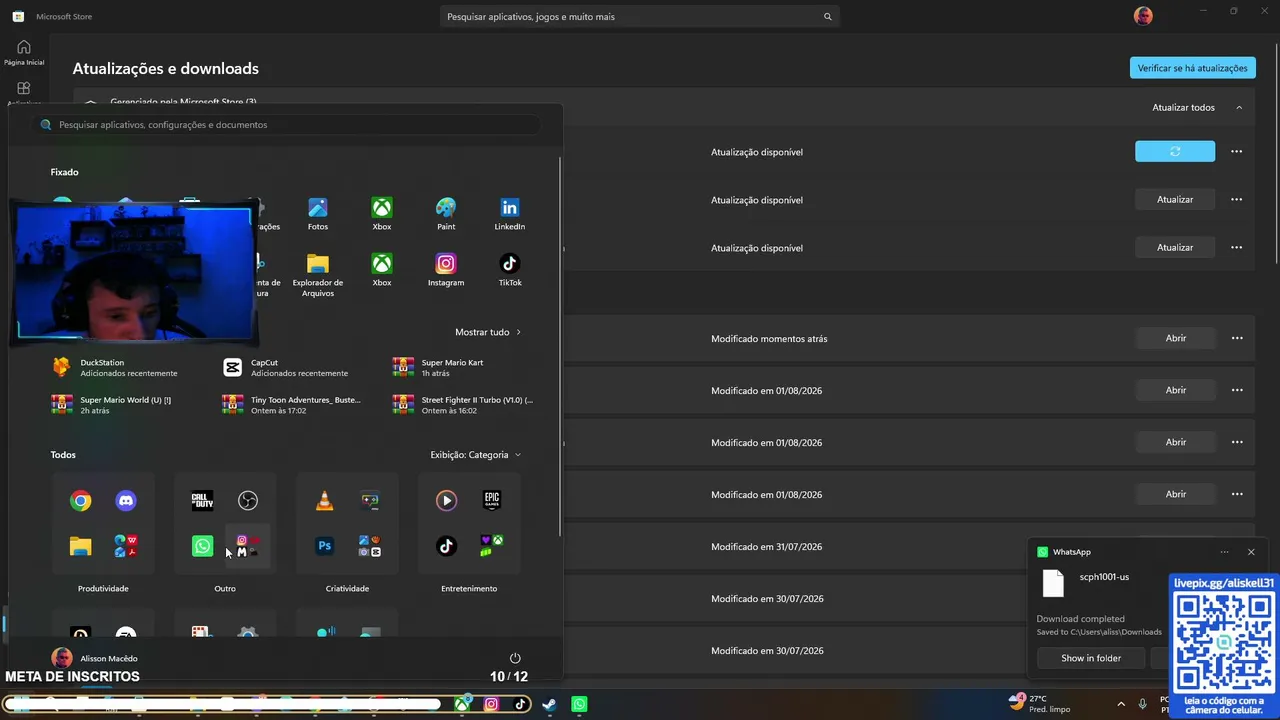Viewport: 1280px width, 720px height.
Task: Click the Start menu vertical scrollbar
Action: point(560,346)
